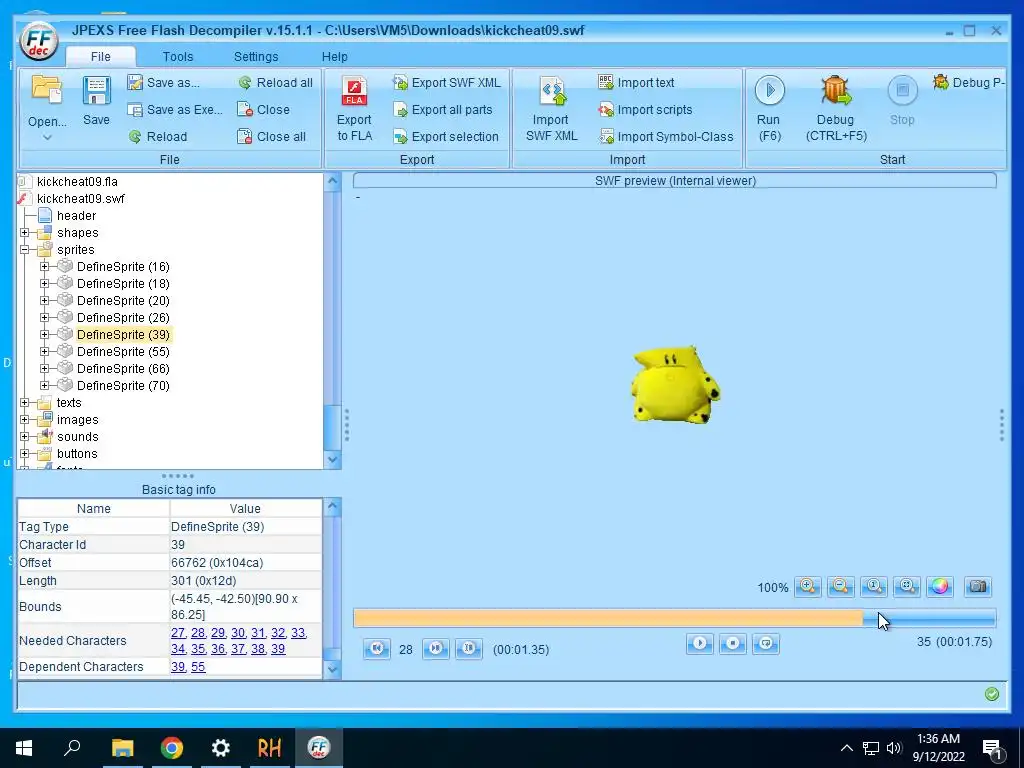Run the SWF with Run (F6)
Viewport: 1024px width, 768px height.
(769, 108)
